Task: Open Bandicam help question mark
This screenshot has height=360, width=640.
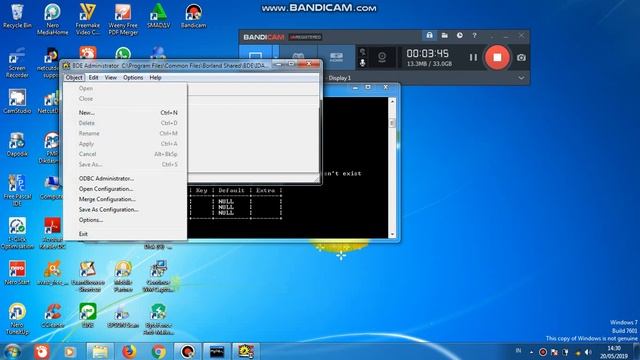Action: pos(474,36)
